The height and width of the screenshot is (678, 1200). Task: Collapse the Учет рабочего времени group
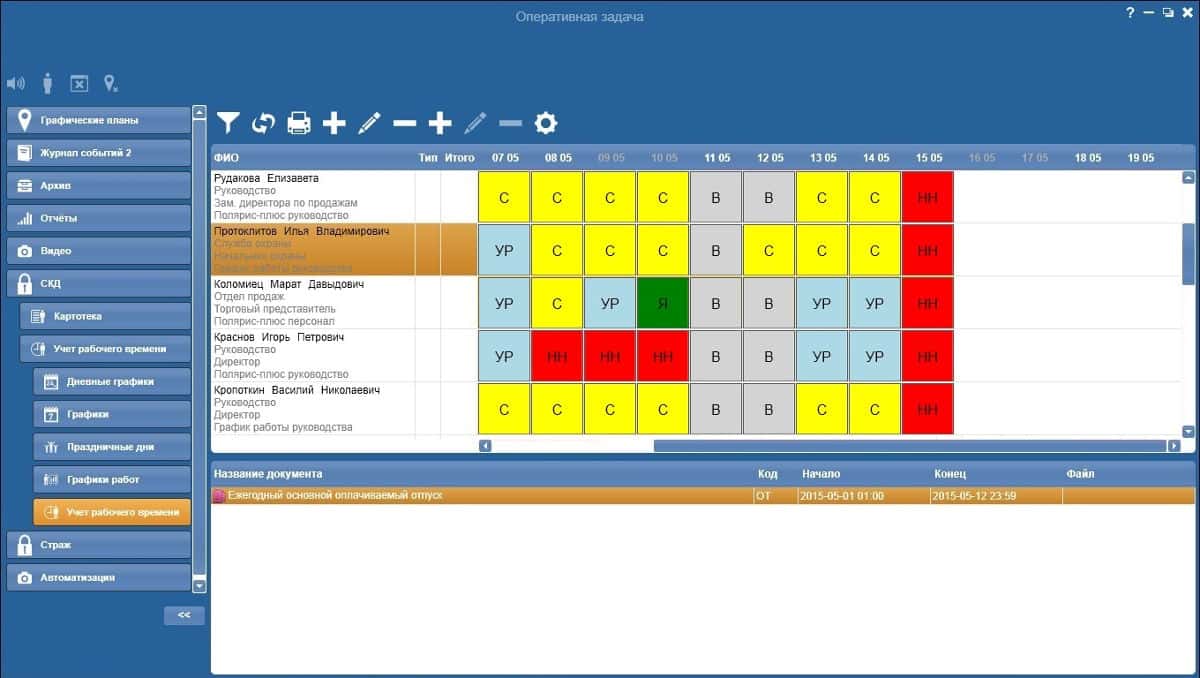coord(105,349)
